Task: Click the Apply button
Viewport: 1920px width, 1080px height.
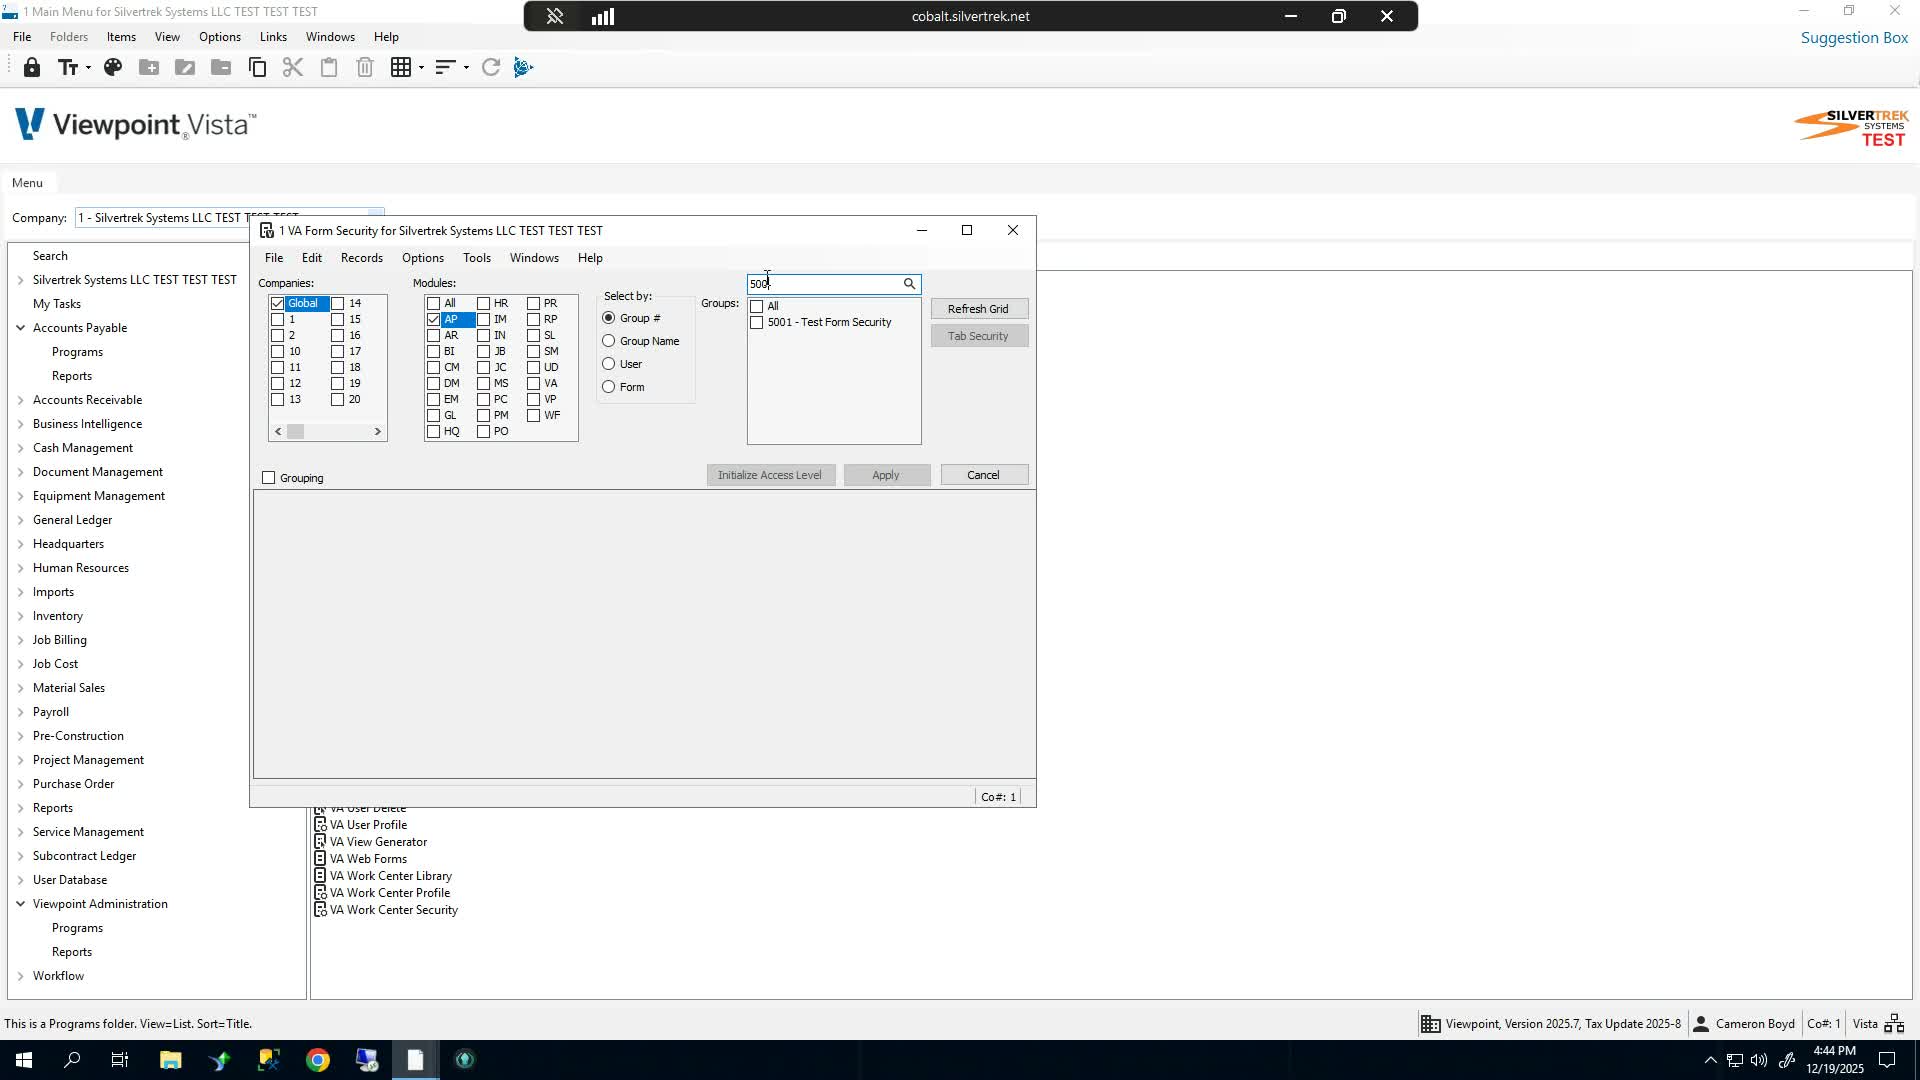Action: tap(886, 475)
